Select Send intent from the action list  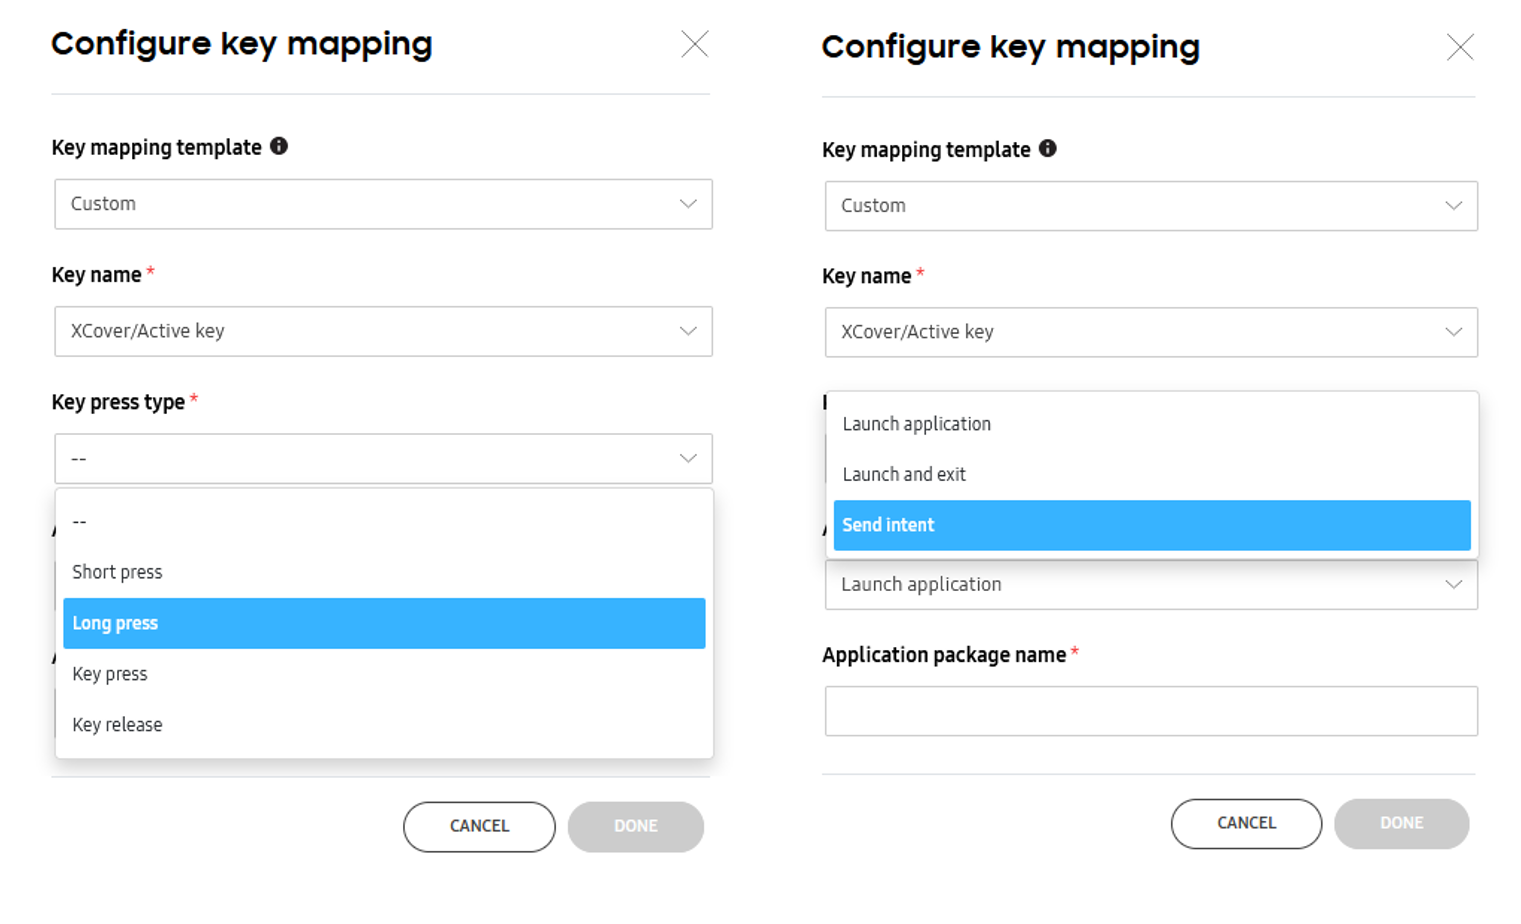tap(1151, 525)
